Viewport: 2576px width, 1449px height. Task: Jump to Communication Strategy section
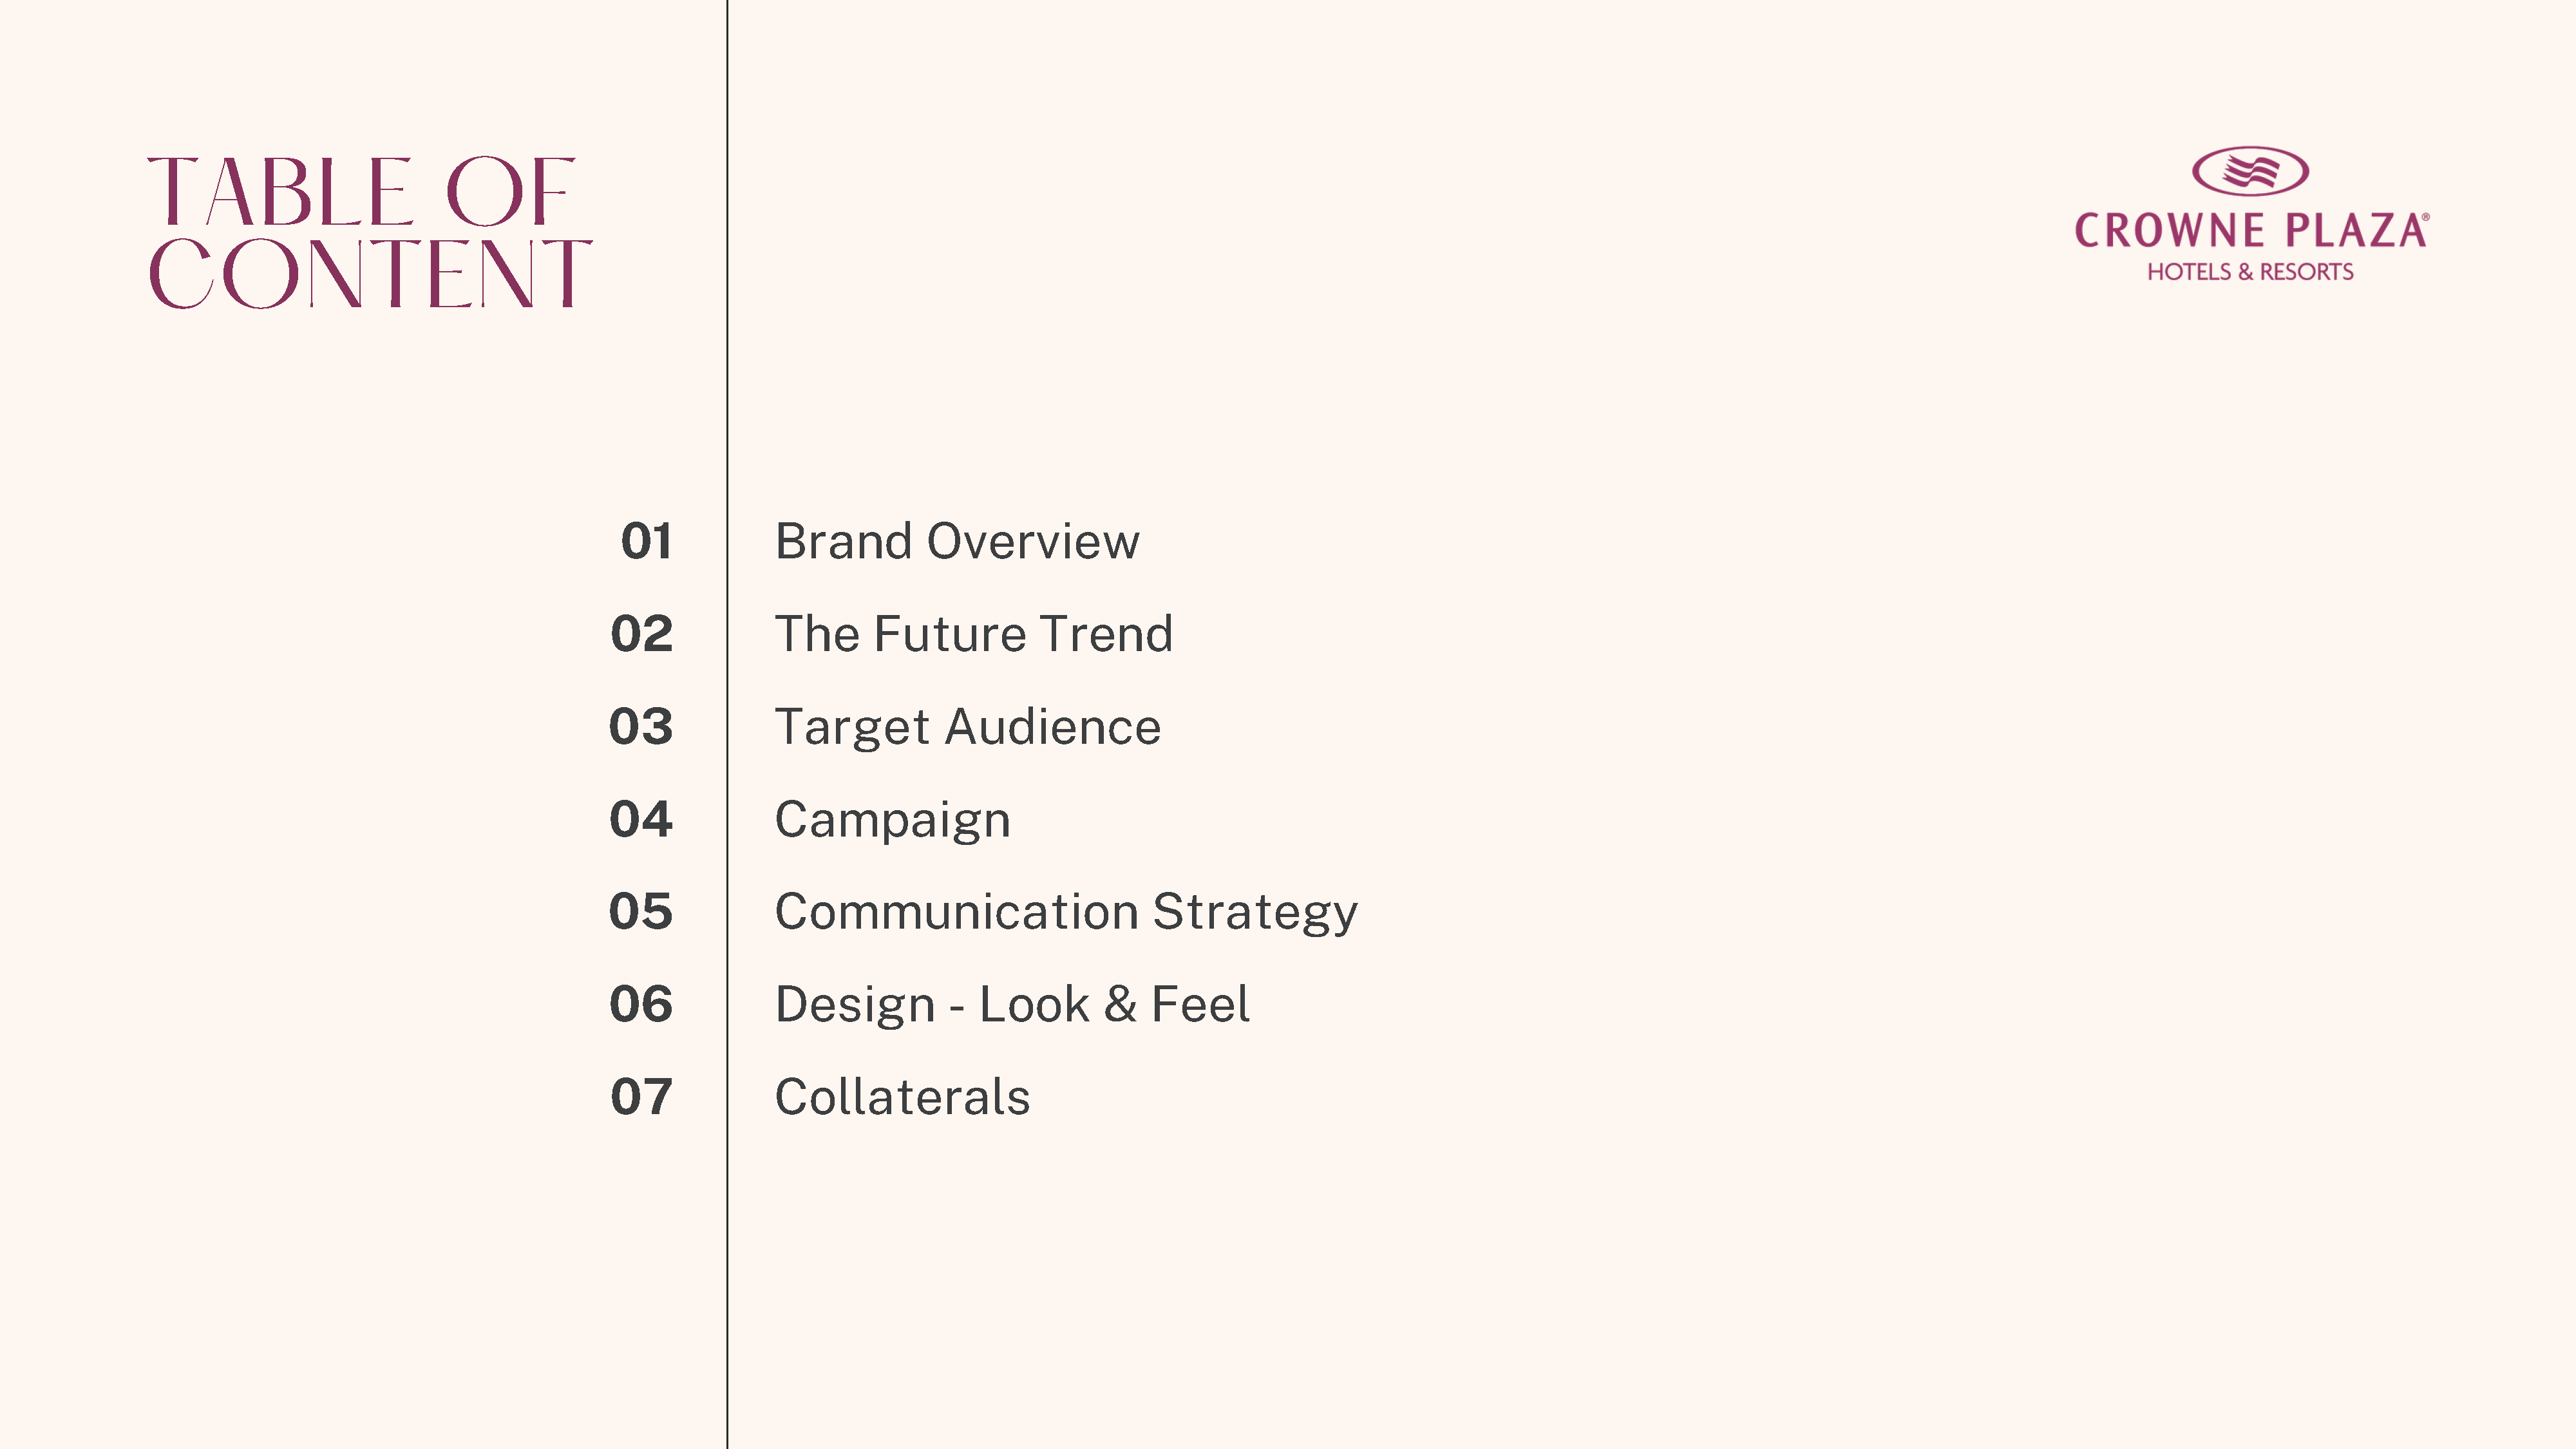coord(1066,913)
